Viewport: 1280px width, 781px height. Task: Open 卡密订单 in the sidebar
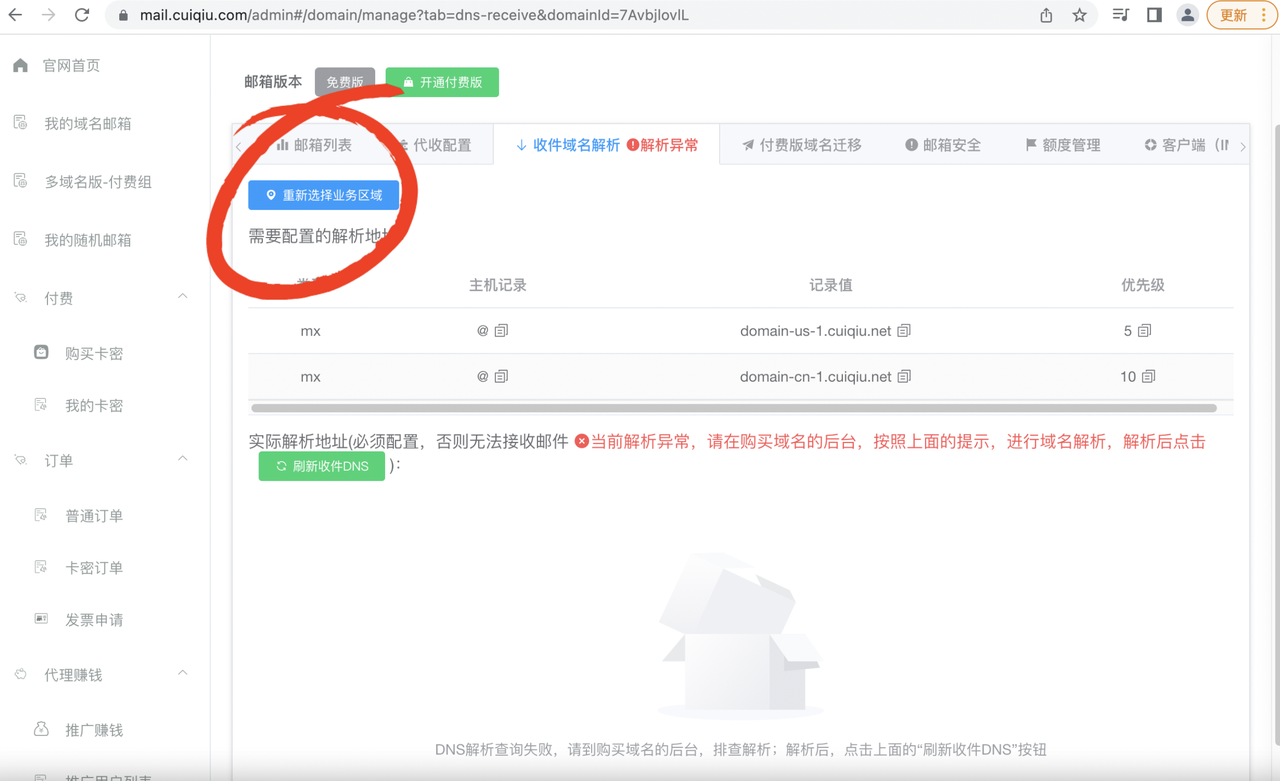point(94,568)
